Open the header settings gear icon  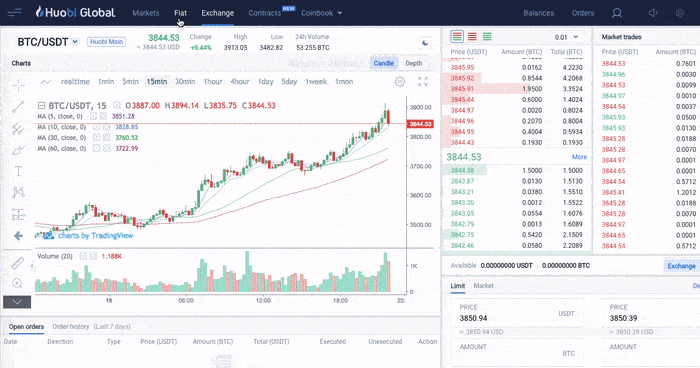[680, 13]
